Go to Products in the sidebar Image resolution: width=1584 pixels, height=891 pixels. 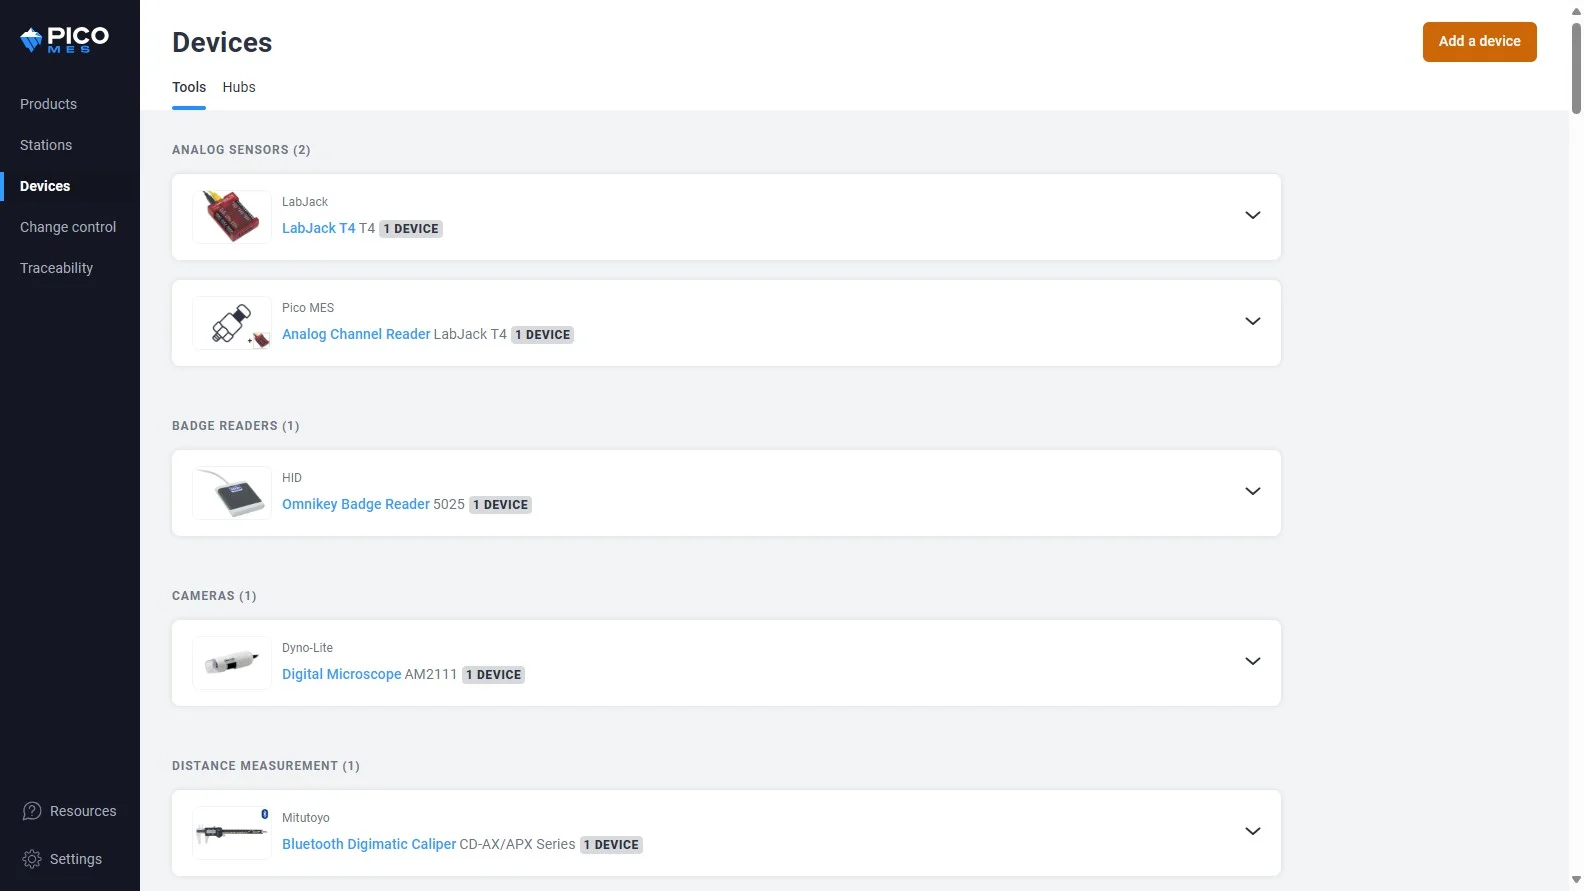click(x=48, y=104)
